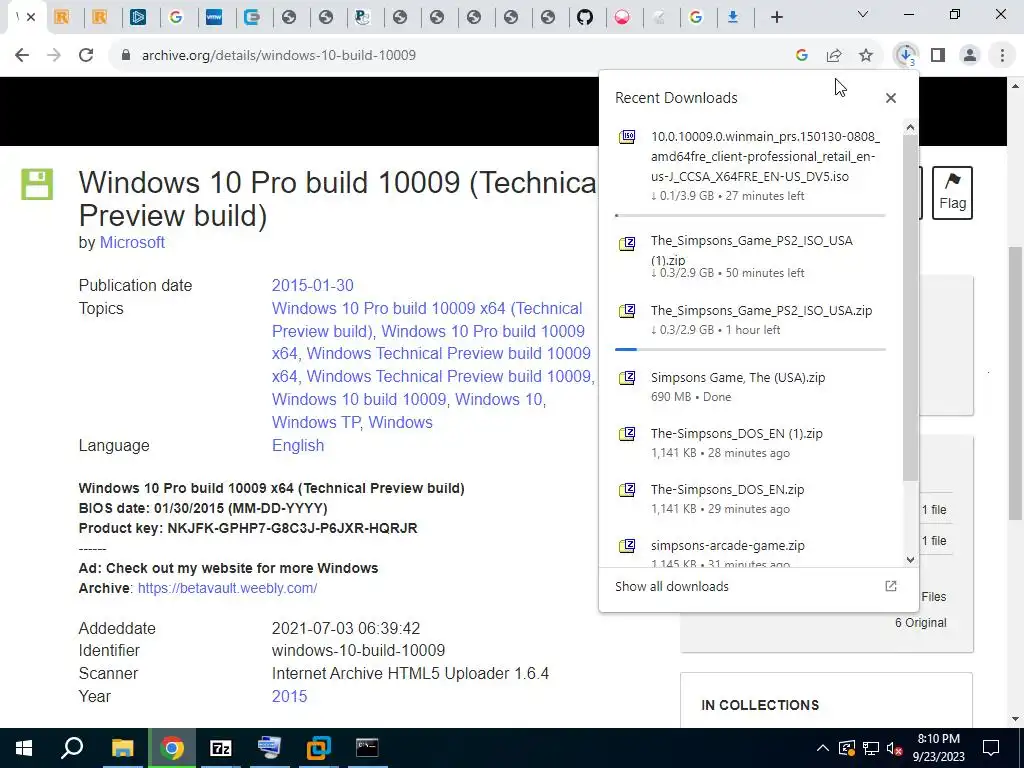The width and height of the screenshot is (1024, 768).
Task: Open external link icon beside Show all downloads
Action: click(891, 586)
